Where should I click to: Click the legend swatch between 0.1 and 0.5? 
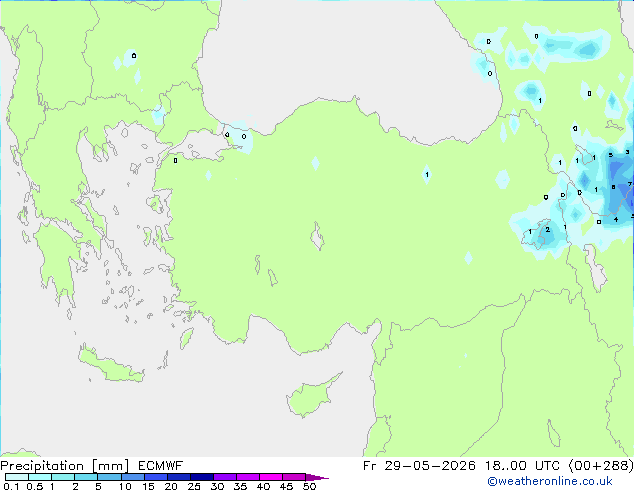(x=17, y=477)
